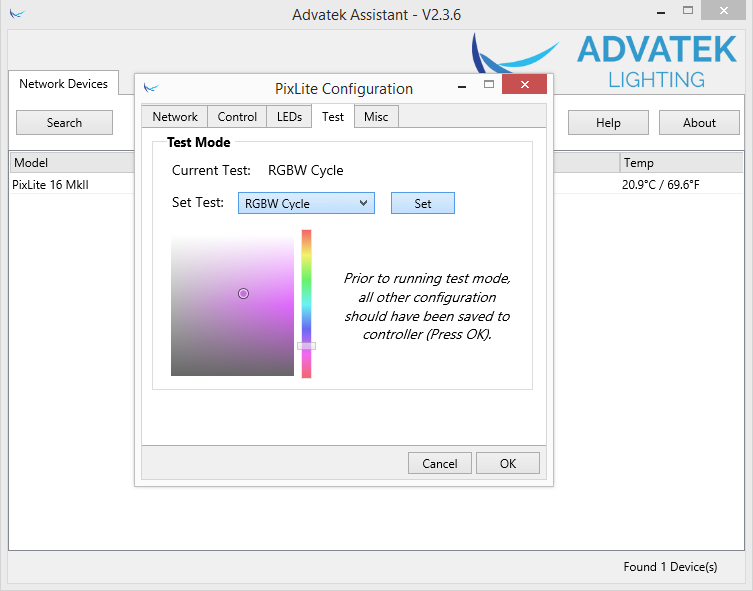Click the Advatek Lighting logo

(604, 61)
